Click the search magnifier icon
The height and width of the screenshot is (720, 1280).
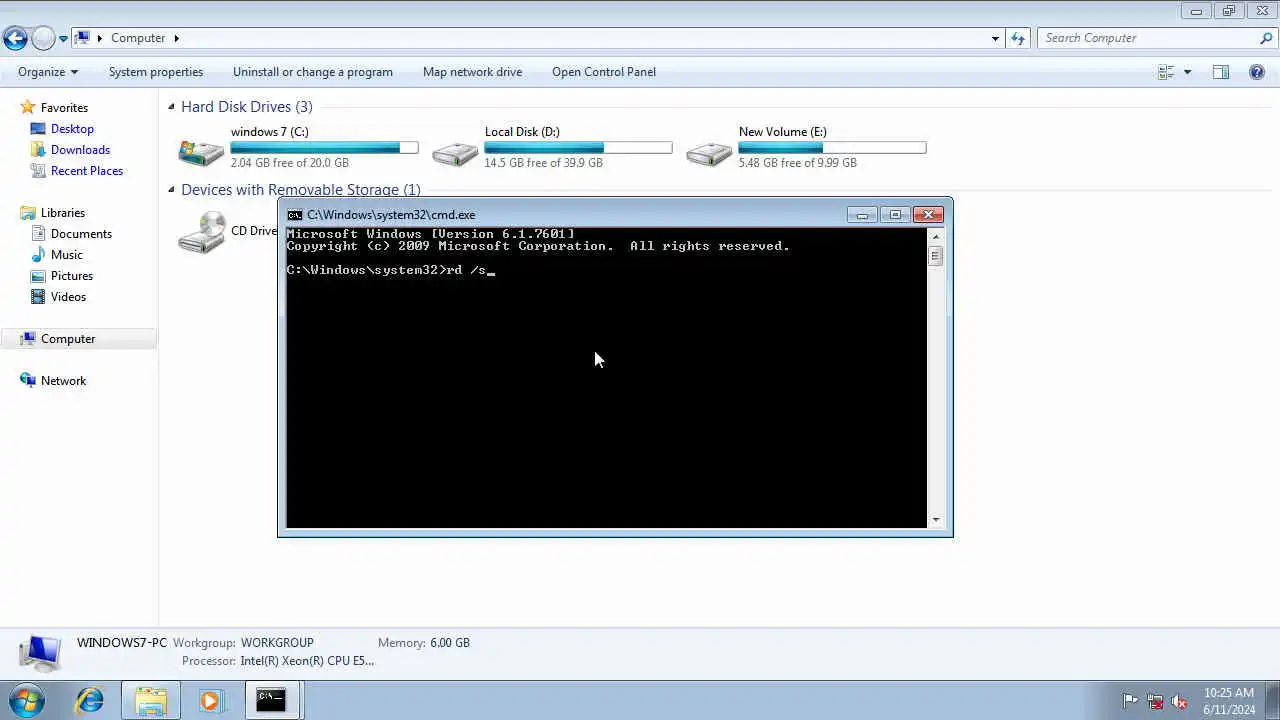click(x=1266, y=38)
